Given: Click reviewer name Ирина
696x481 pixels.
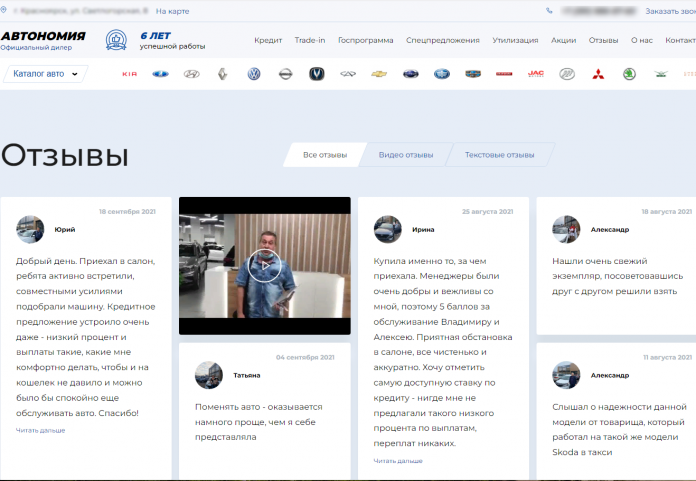Looking at the screenshot, I should [423, 229].
